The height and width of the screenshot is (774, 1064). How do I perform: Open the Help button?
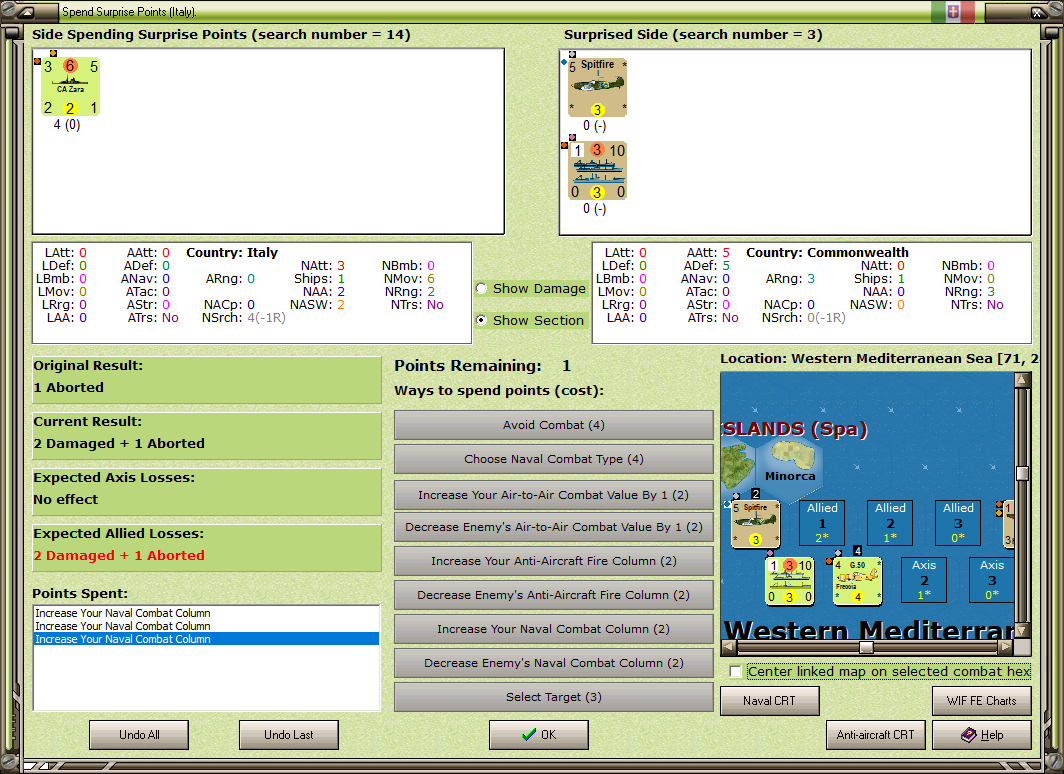982,735
